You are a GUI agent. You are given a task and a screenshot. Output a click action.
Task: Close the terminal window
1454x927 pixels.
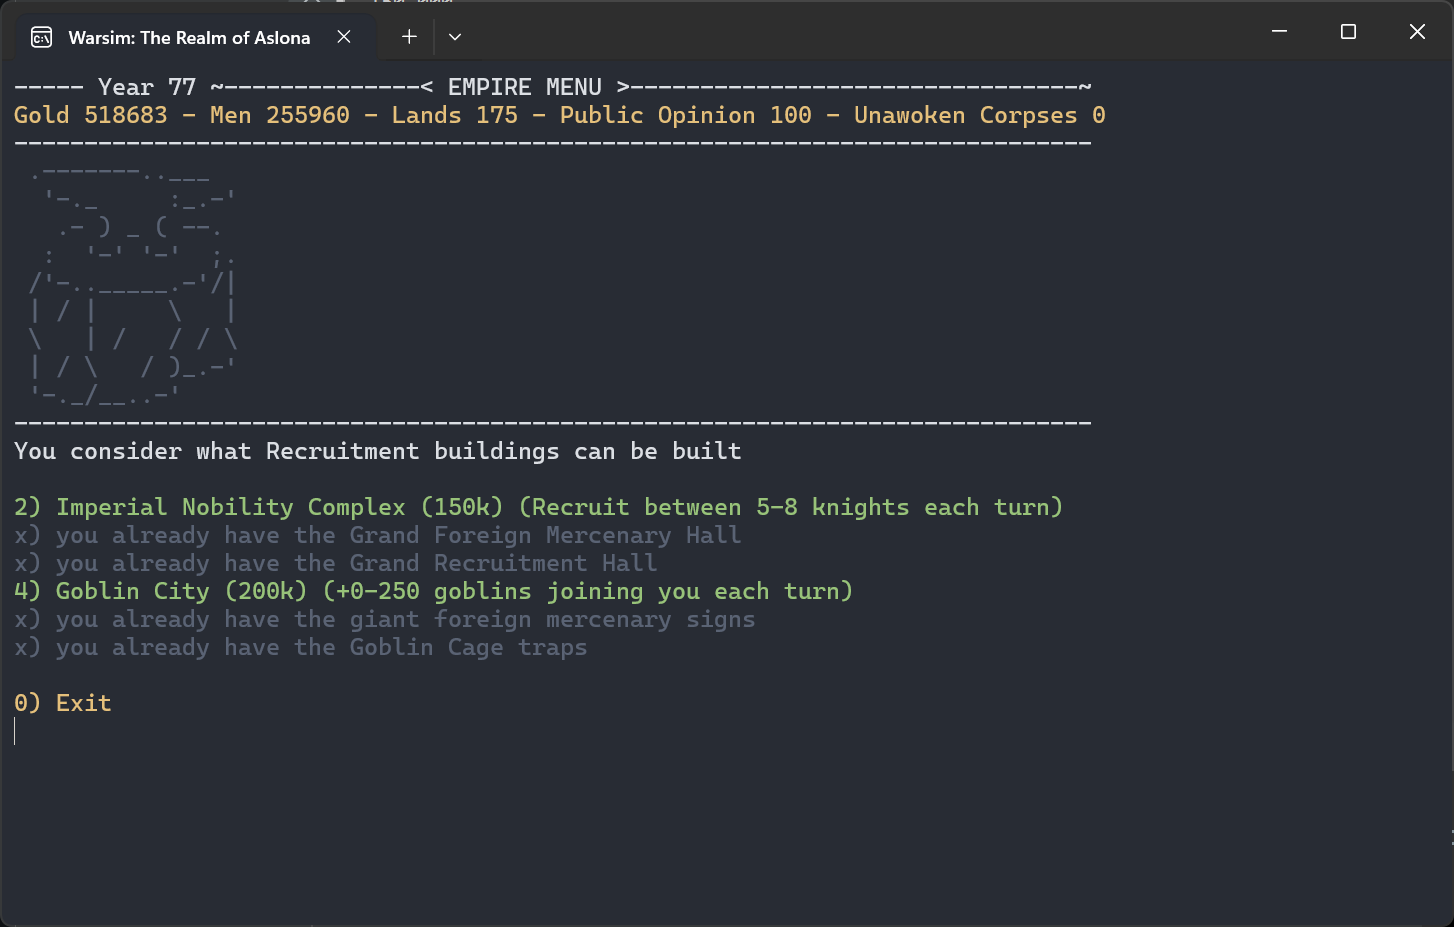click(1417, 32)
